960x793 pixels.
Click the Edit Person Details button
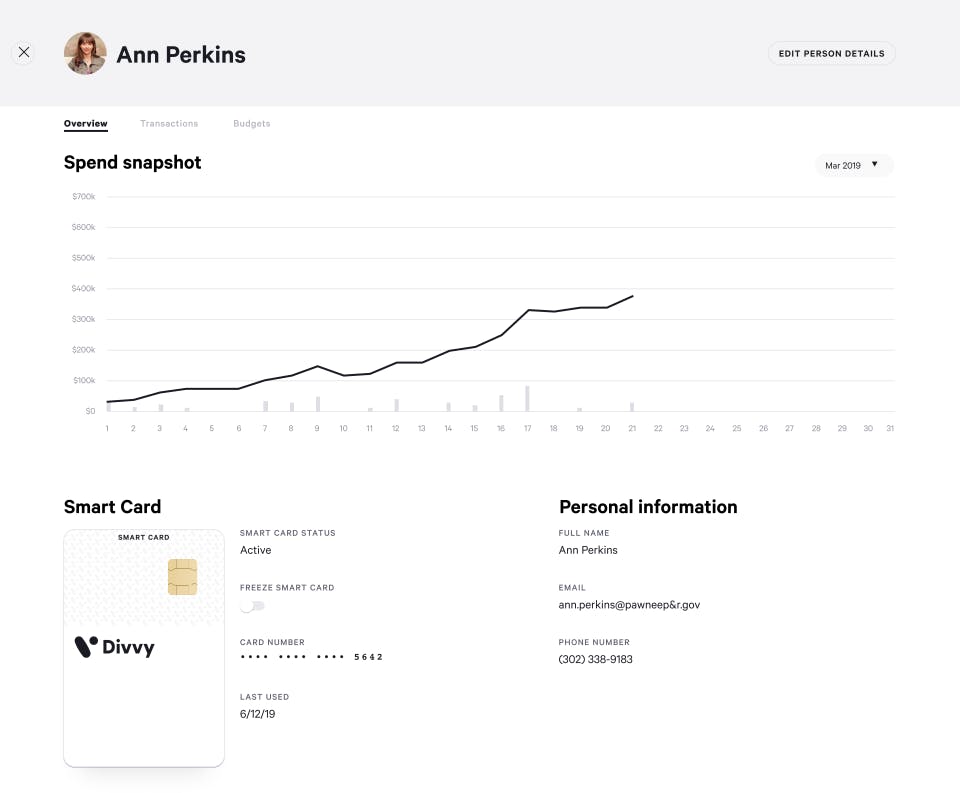pos(831,54)
